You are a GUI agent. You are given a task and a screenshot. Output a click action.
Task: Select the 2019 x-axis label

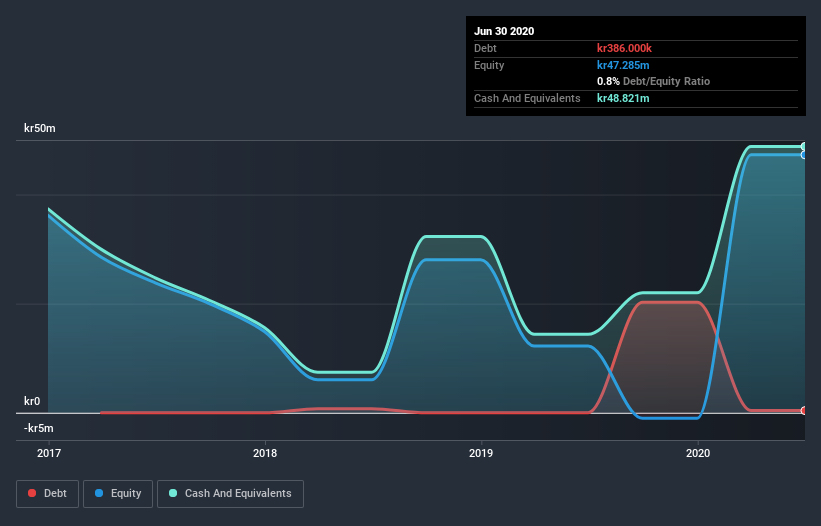click(x=481, y=453)
